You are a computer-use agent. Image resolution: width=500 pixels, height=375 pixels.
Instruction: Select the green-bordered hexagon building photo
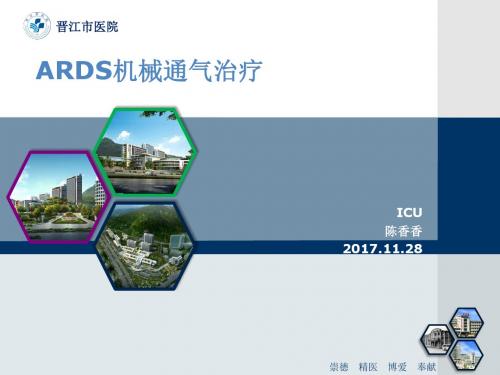(145, 151)
